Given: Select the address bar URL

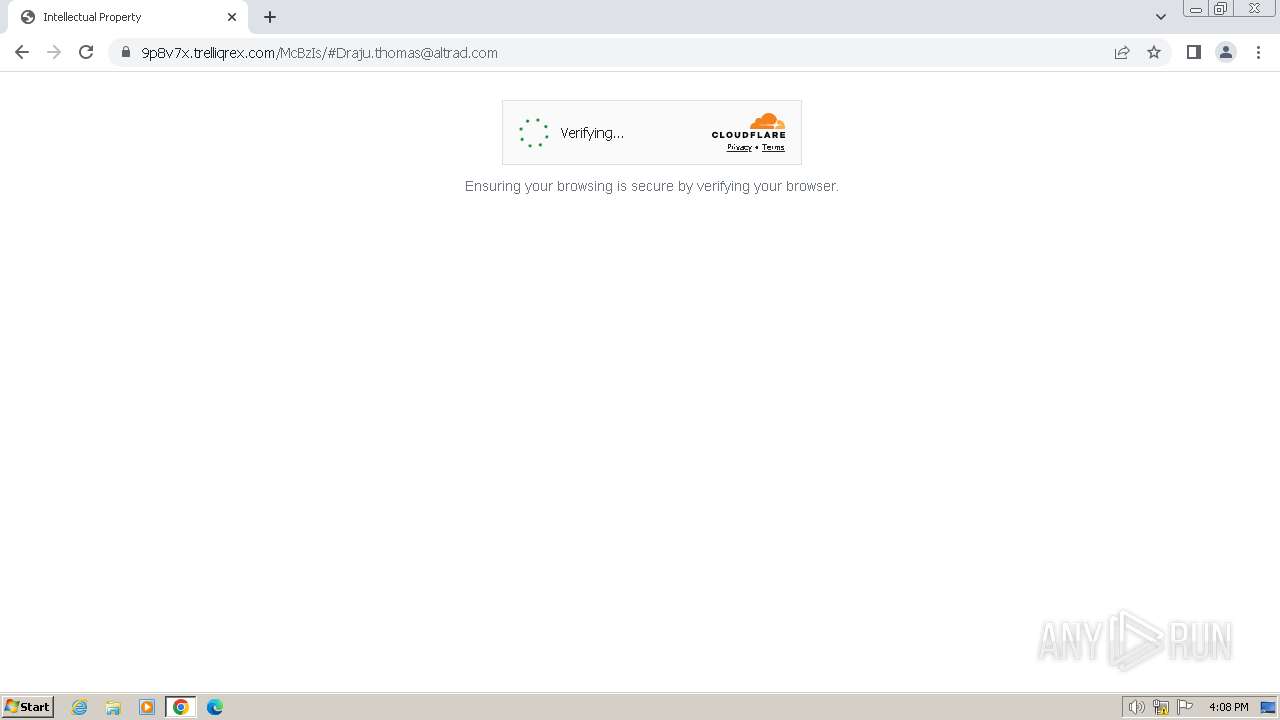Looking at the screenshot, I should pos(319,53).
